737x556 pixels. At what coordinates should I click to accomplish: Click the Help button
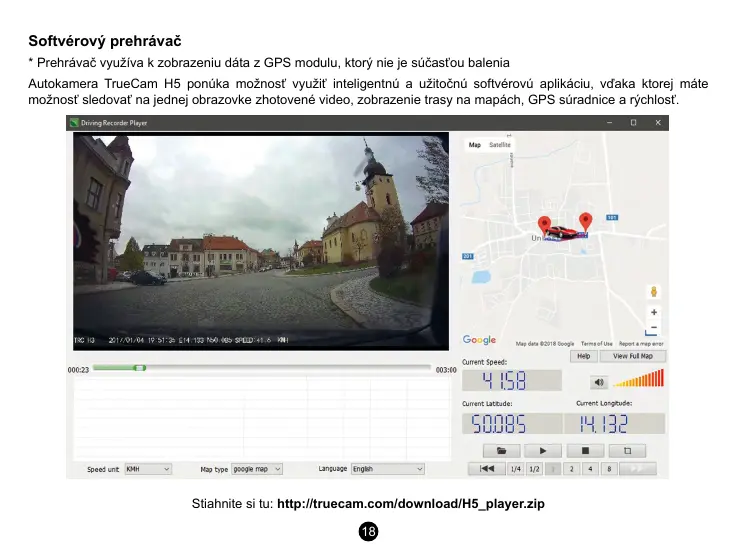pos(584,356)
